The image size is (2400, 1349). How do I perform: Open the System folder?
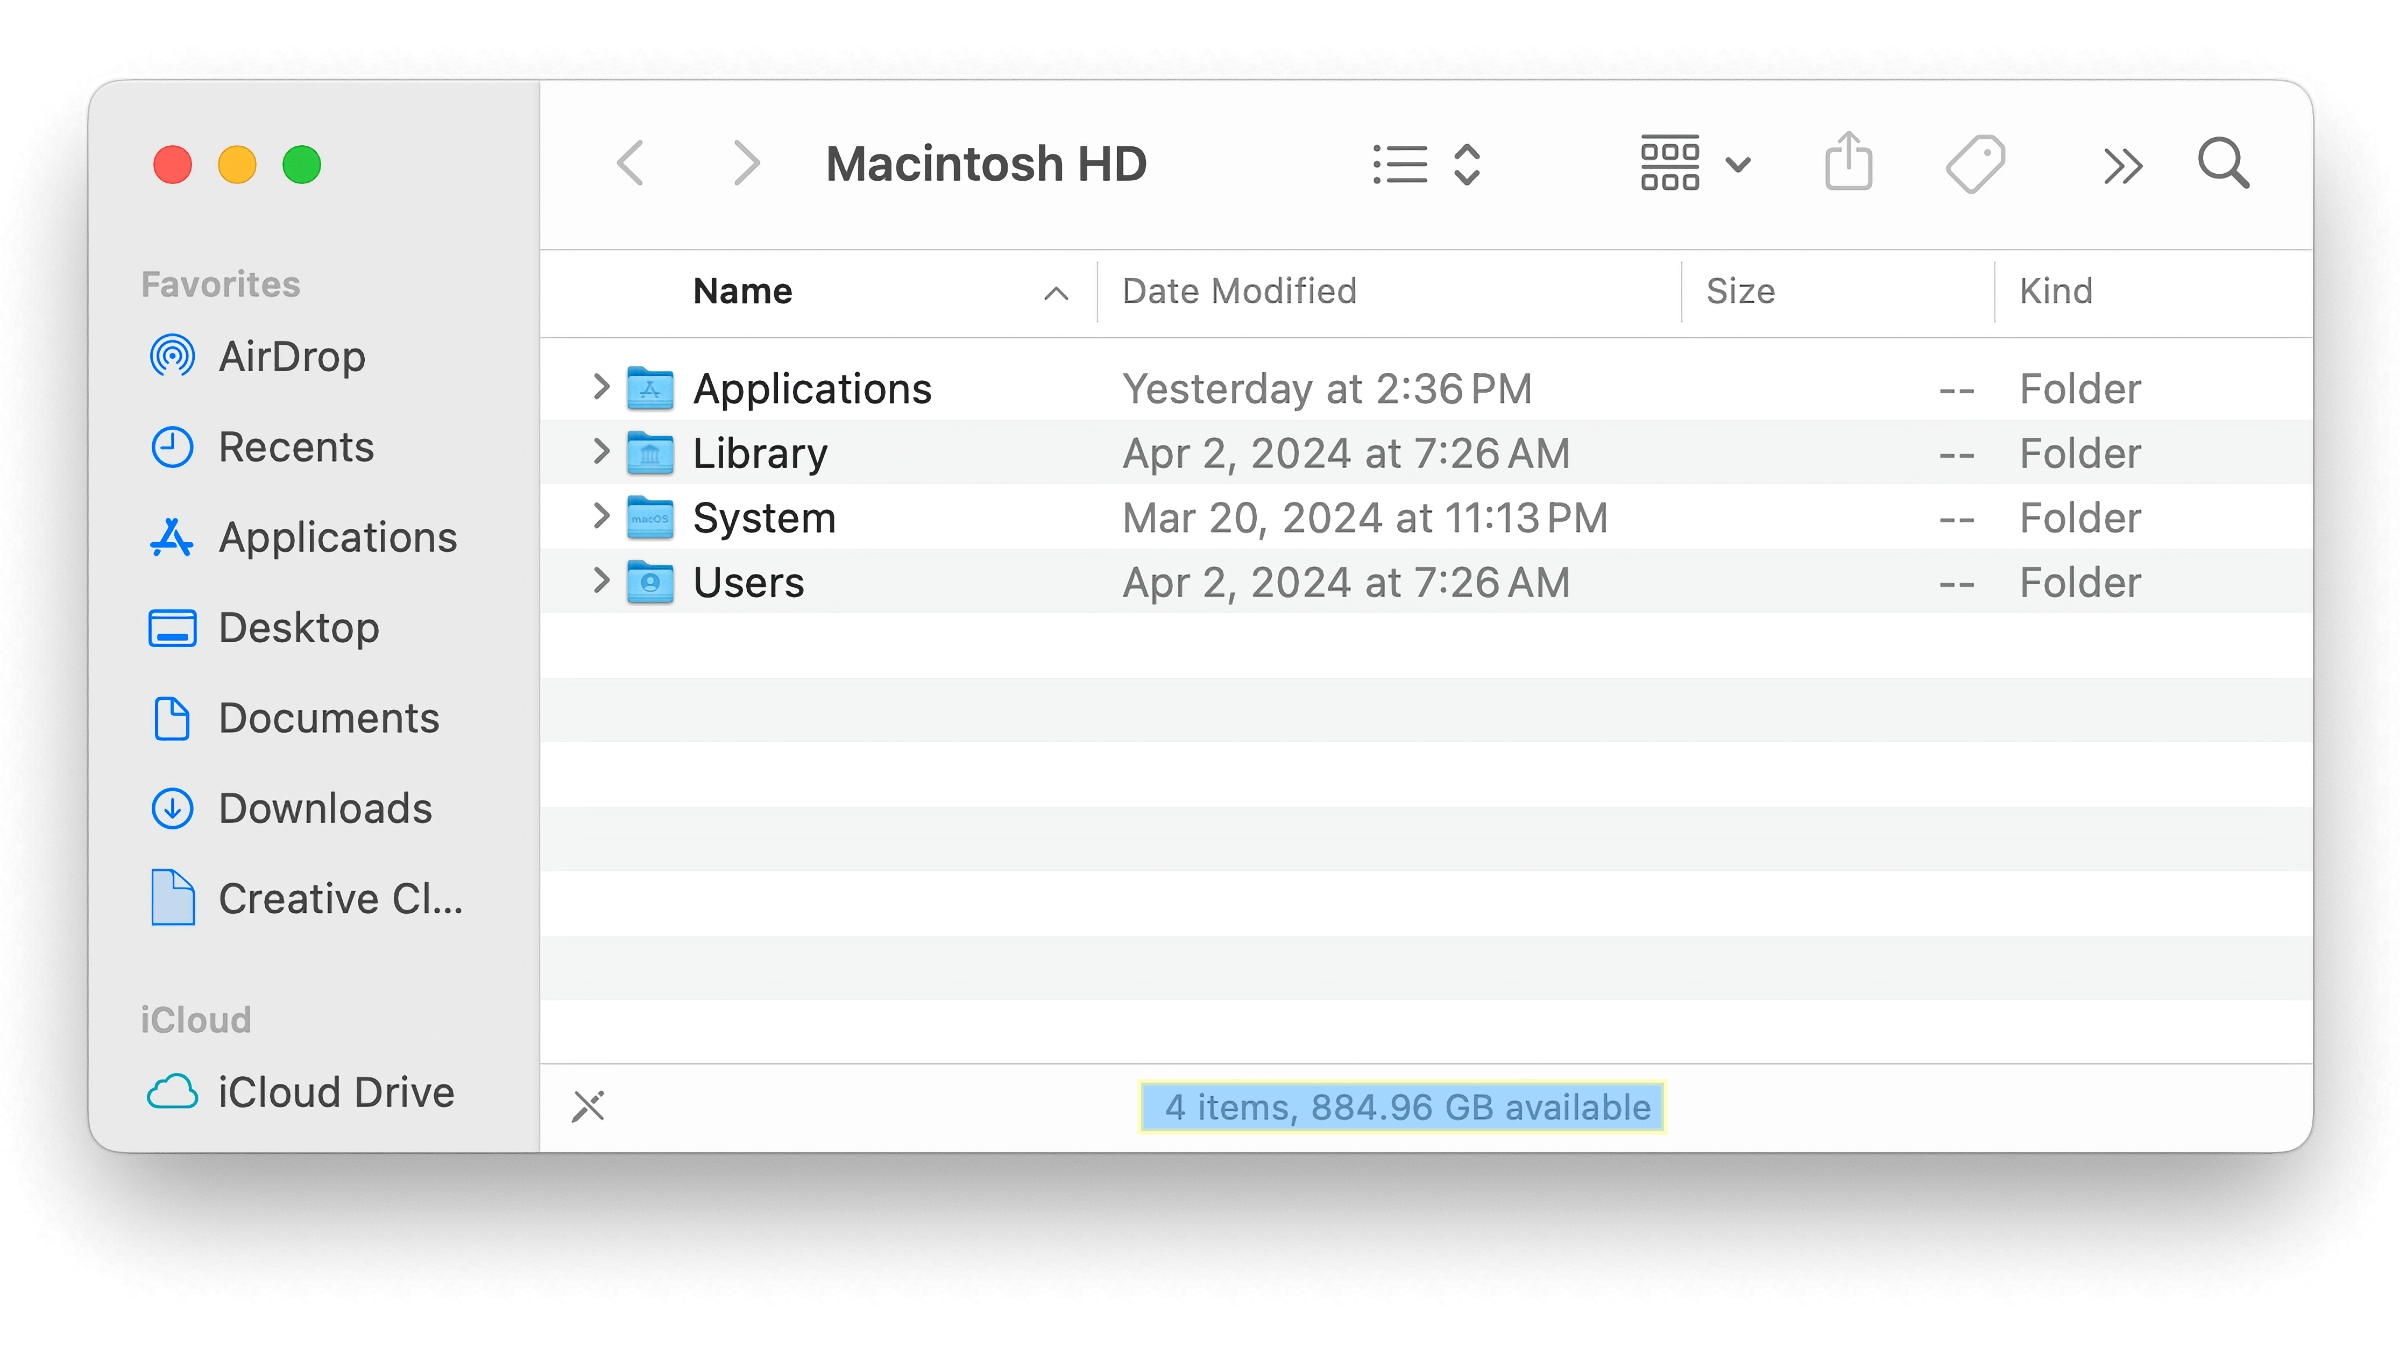click(765, 517)
